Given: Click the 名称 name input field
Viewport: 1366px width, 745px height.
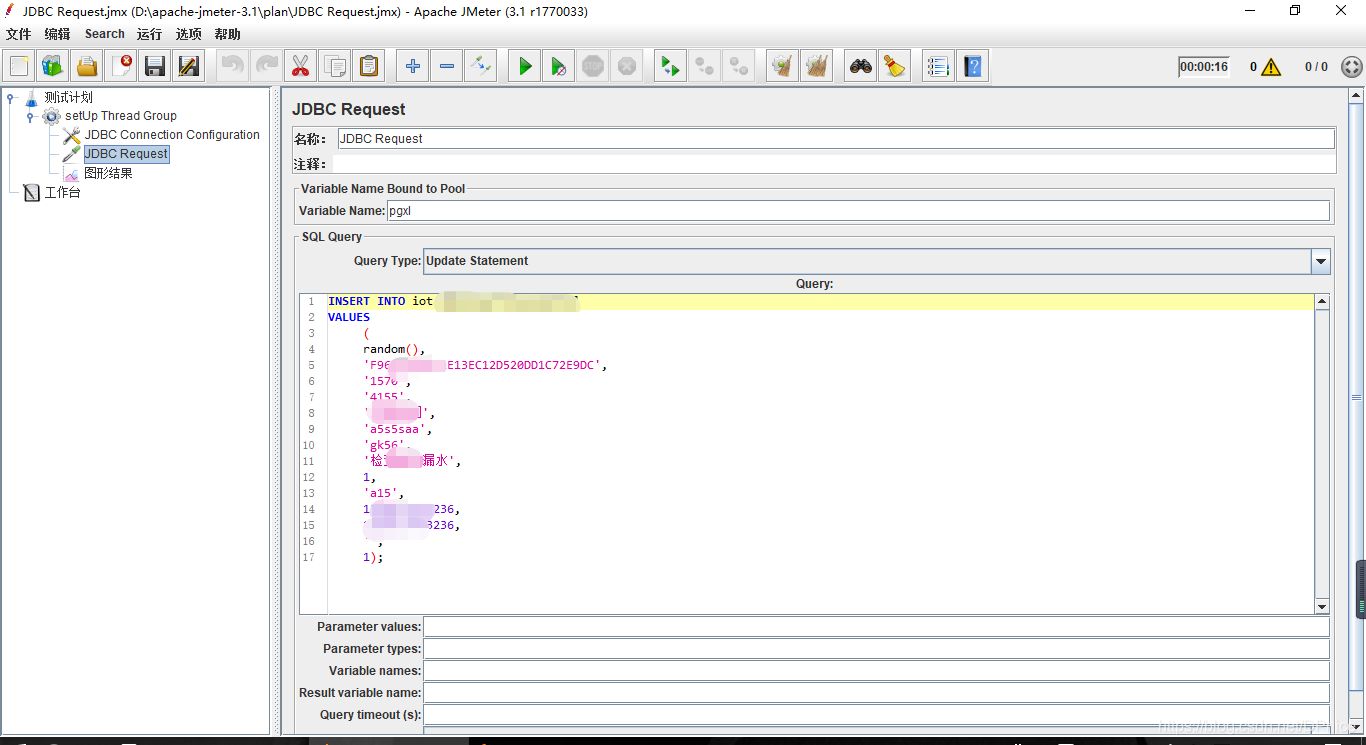Looking at the screenshot, I should click(x=836, y=139).
